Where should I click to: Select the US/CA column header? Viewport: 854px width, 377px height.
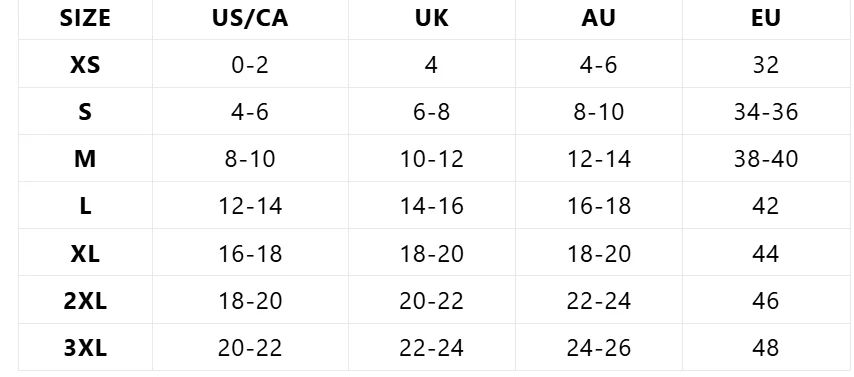point(250,18)
